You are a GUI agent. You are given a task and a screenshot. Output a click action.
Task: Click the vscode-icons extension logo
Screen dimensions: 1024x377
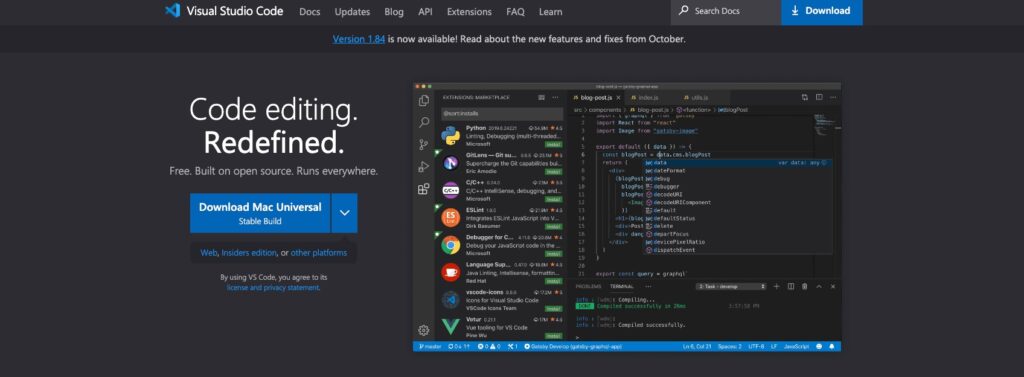point(451,299)
